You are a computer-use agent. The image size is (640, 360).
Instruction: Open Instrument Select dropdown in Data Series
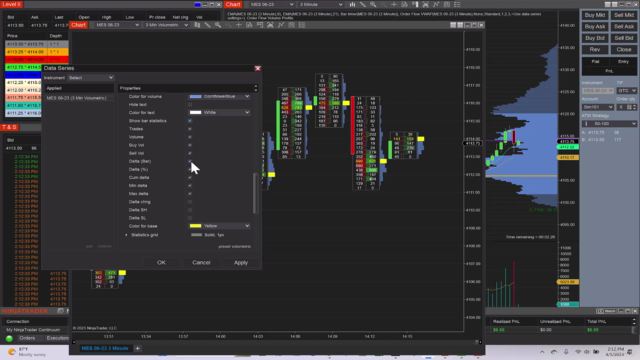pyautogui.click(x=91, y=78)
